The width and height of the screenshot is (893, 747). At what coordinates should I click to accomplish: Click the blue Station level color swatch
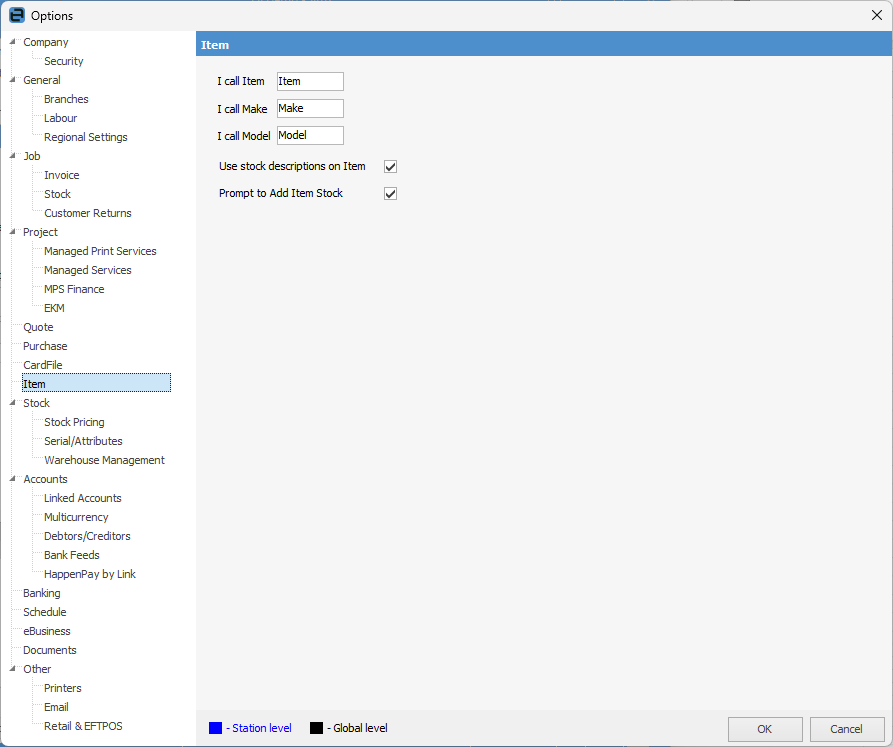(215, 728)
